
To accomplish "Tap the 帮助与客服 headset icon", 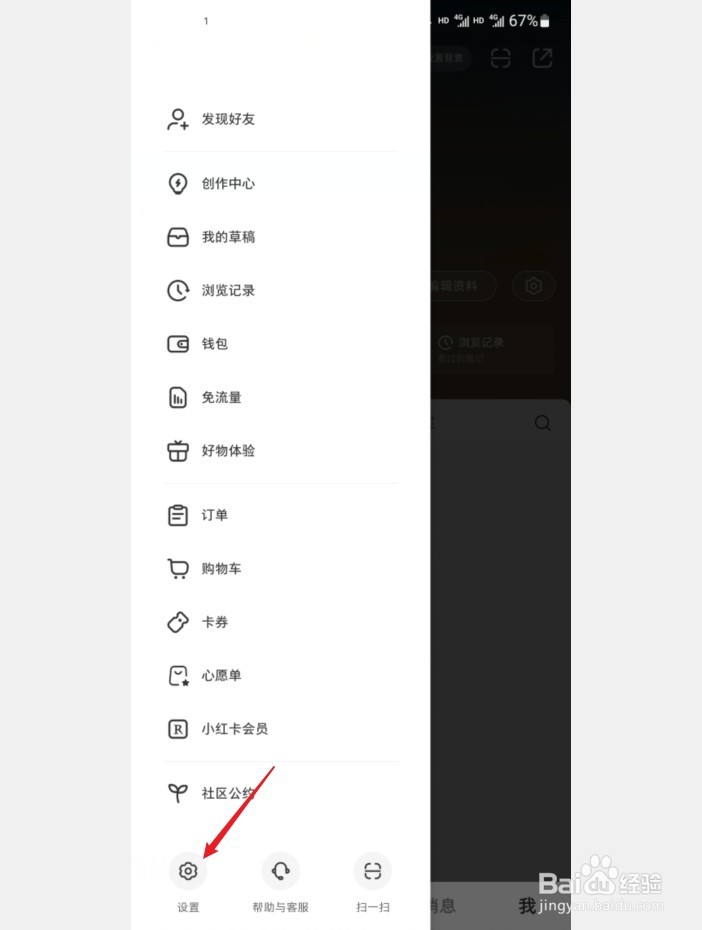I will 280,871.
